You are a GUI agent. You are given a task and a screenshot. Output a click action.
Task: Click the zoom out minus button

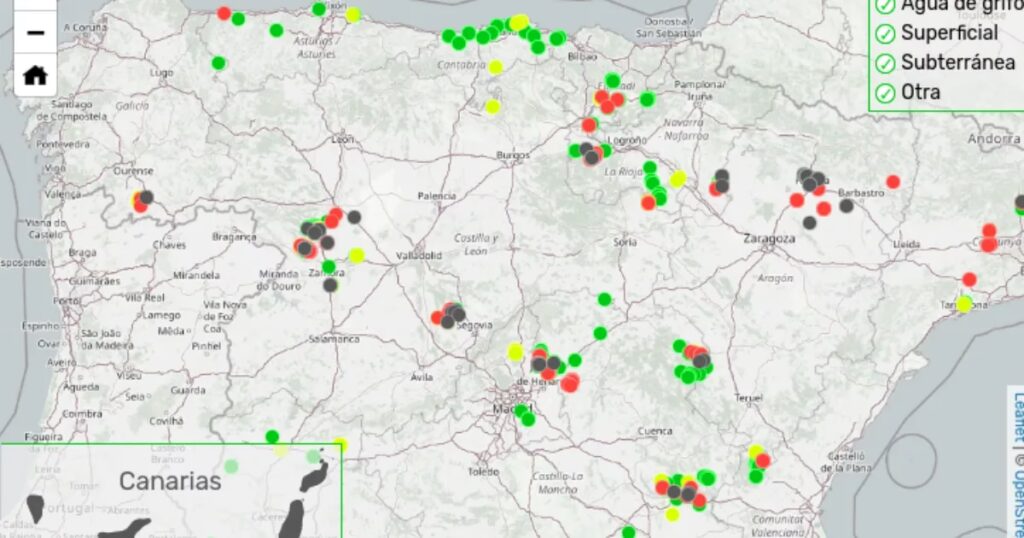(35, 32)
